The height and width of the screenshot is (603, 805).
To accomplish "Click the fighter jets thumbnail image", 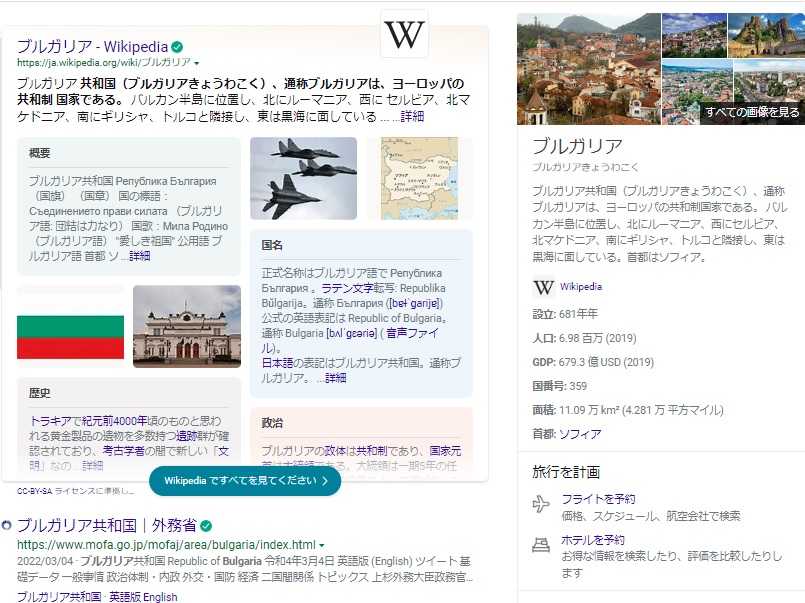I will pyautogui.click(x=303, y=179).
